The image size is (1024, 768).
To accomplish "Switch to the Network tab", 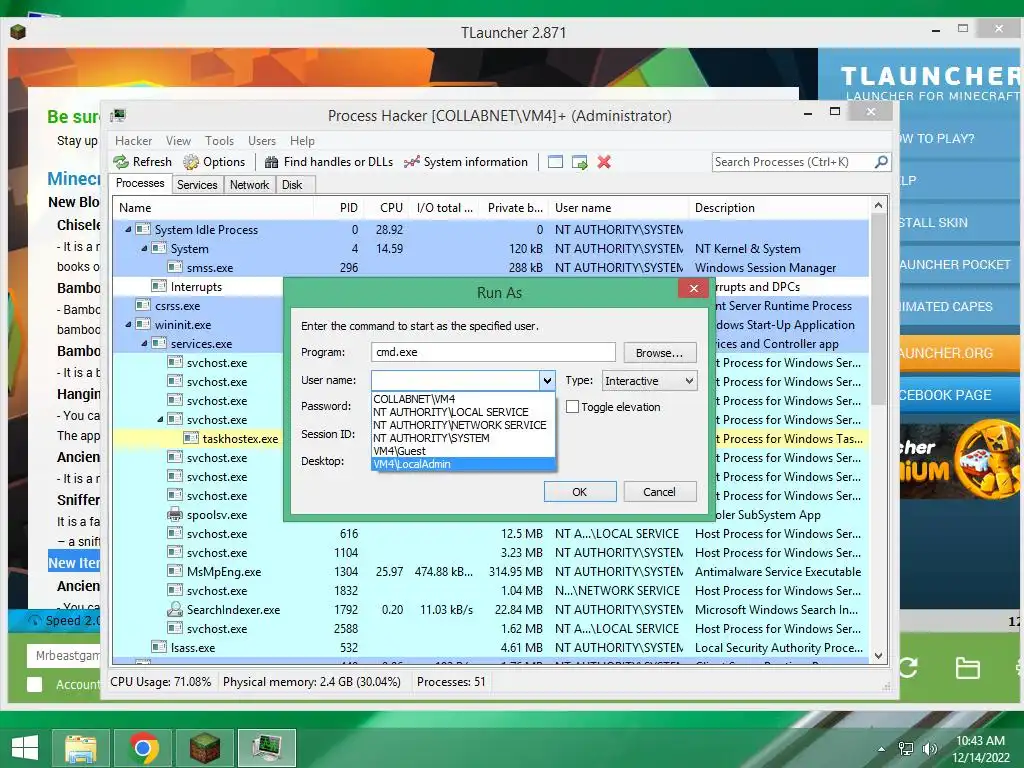I will point(249,185).
